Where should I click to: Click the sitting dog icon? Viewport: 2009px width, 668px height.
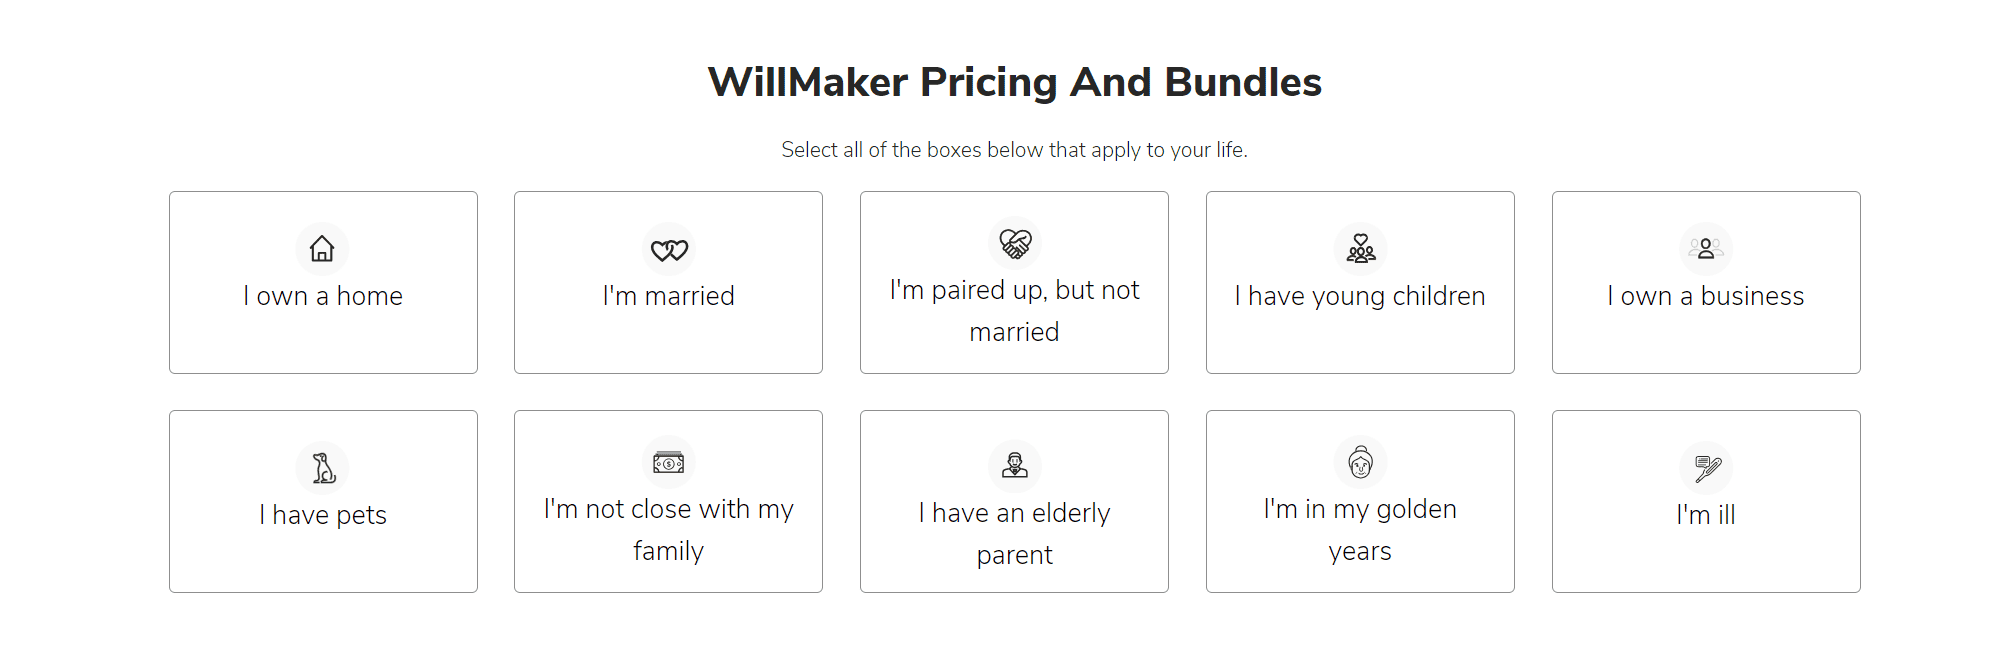coord(323,467)
